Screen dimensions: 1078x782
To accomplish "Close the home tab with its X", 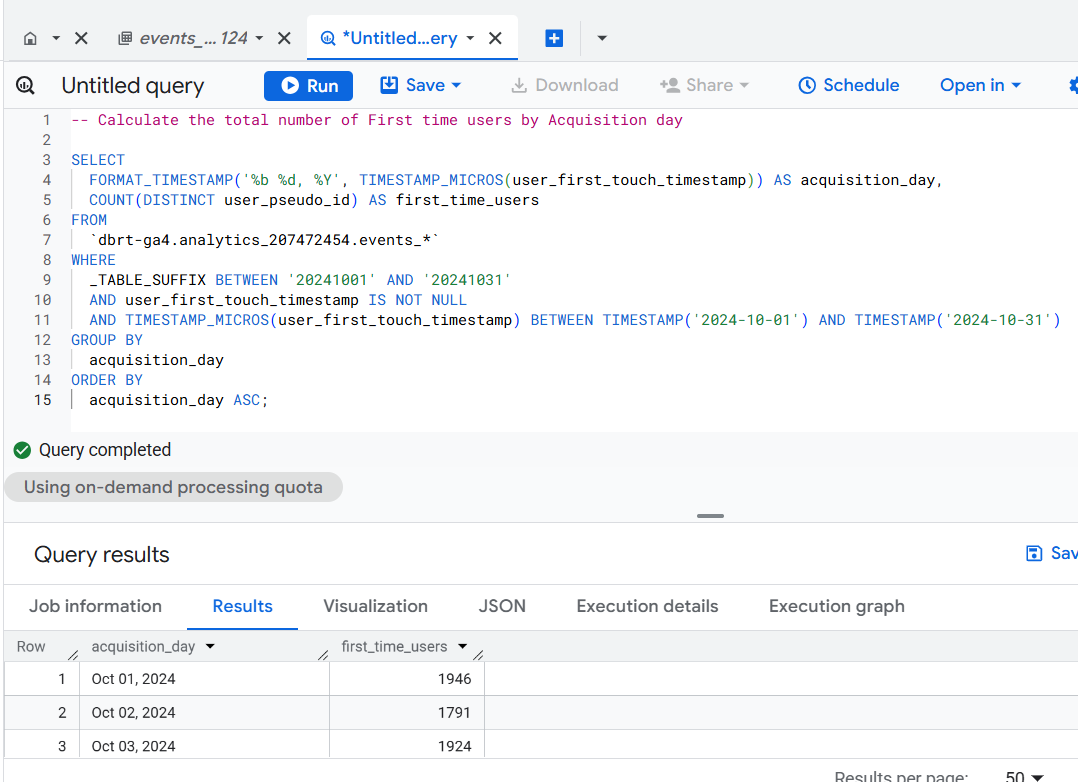I will [x=82, y=38].
